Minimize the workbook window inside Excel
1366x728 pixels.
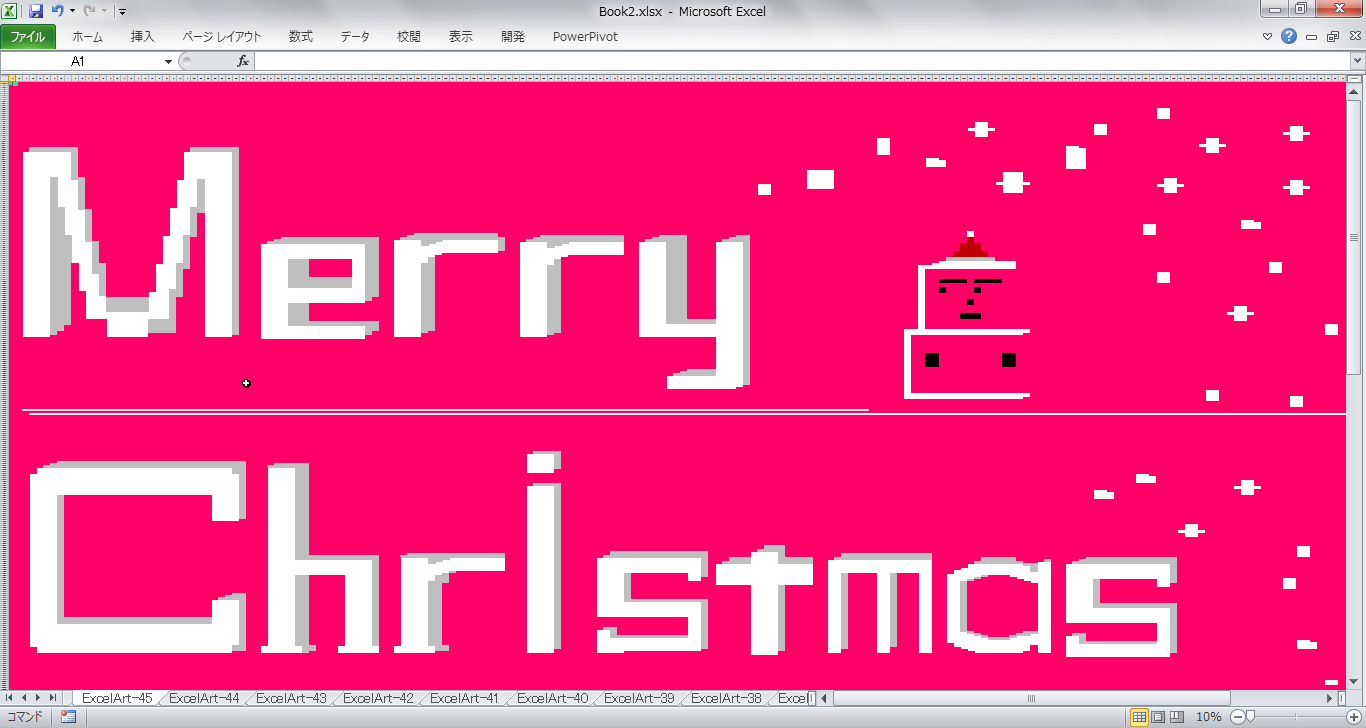click(x=1311, y=37)
